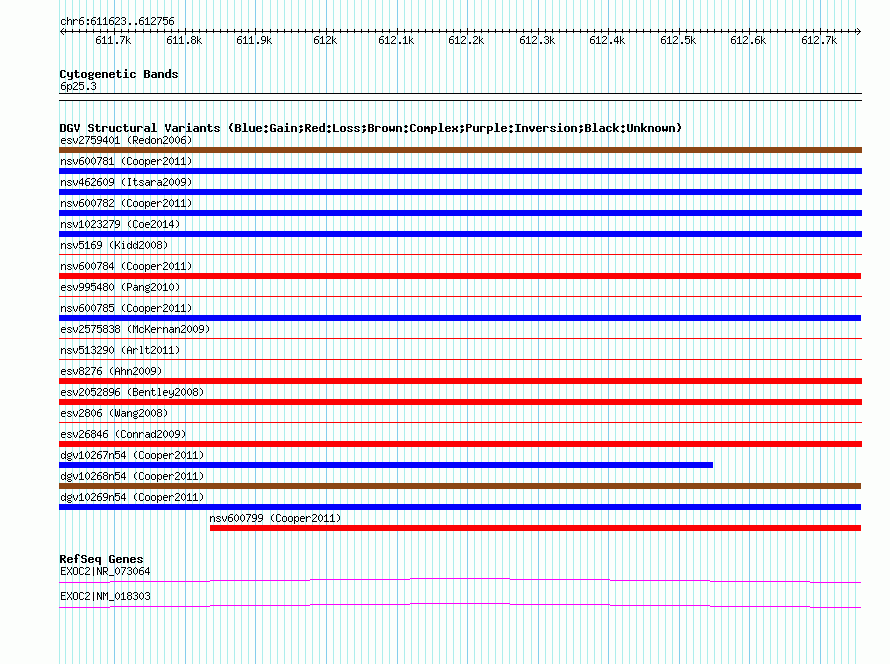Click the 612.2k ruler tick label

(466, 40)
